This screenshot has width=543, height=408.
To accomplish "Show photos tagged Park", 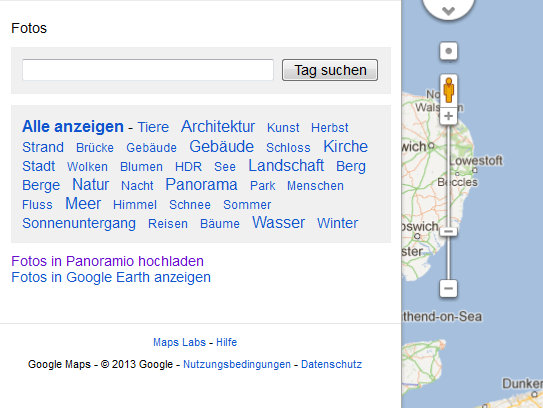I will tap(262, 186).
